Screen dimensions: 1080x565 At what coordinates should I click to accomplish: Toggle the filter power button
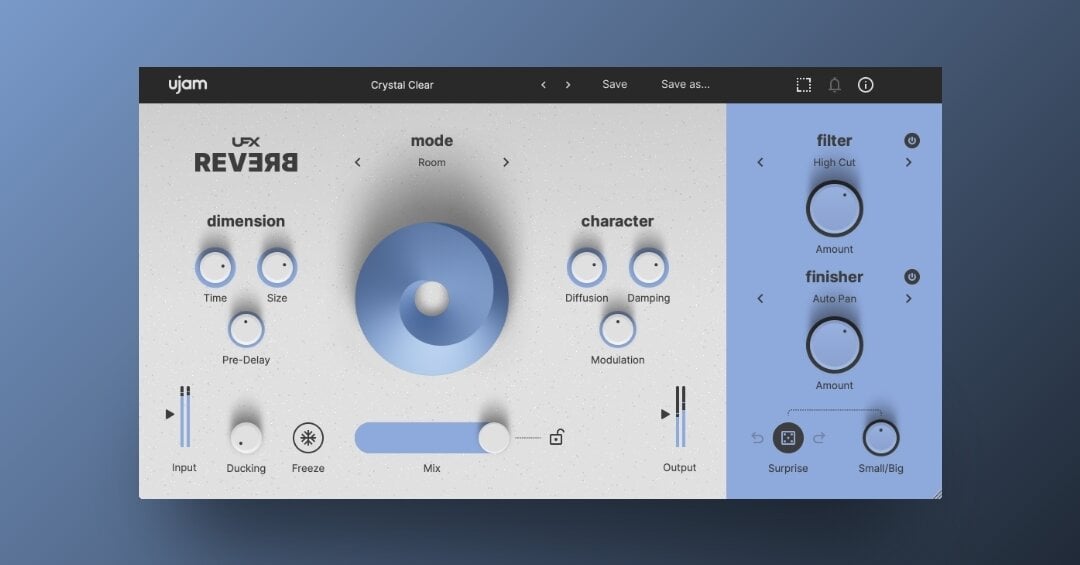pyautogui.click(x=912, y=141)
